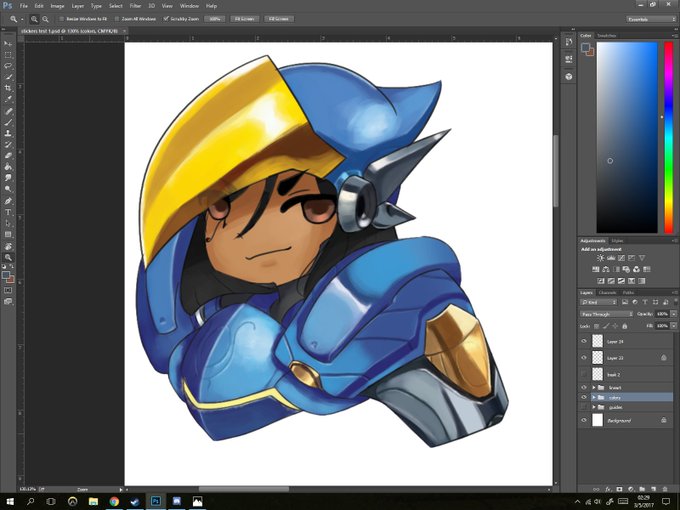The image size is (680, 510).
Task: Open the 3D panel cube icon
Action: [x=569, y=76]
